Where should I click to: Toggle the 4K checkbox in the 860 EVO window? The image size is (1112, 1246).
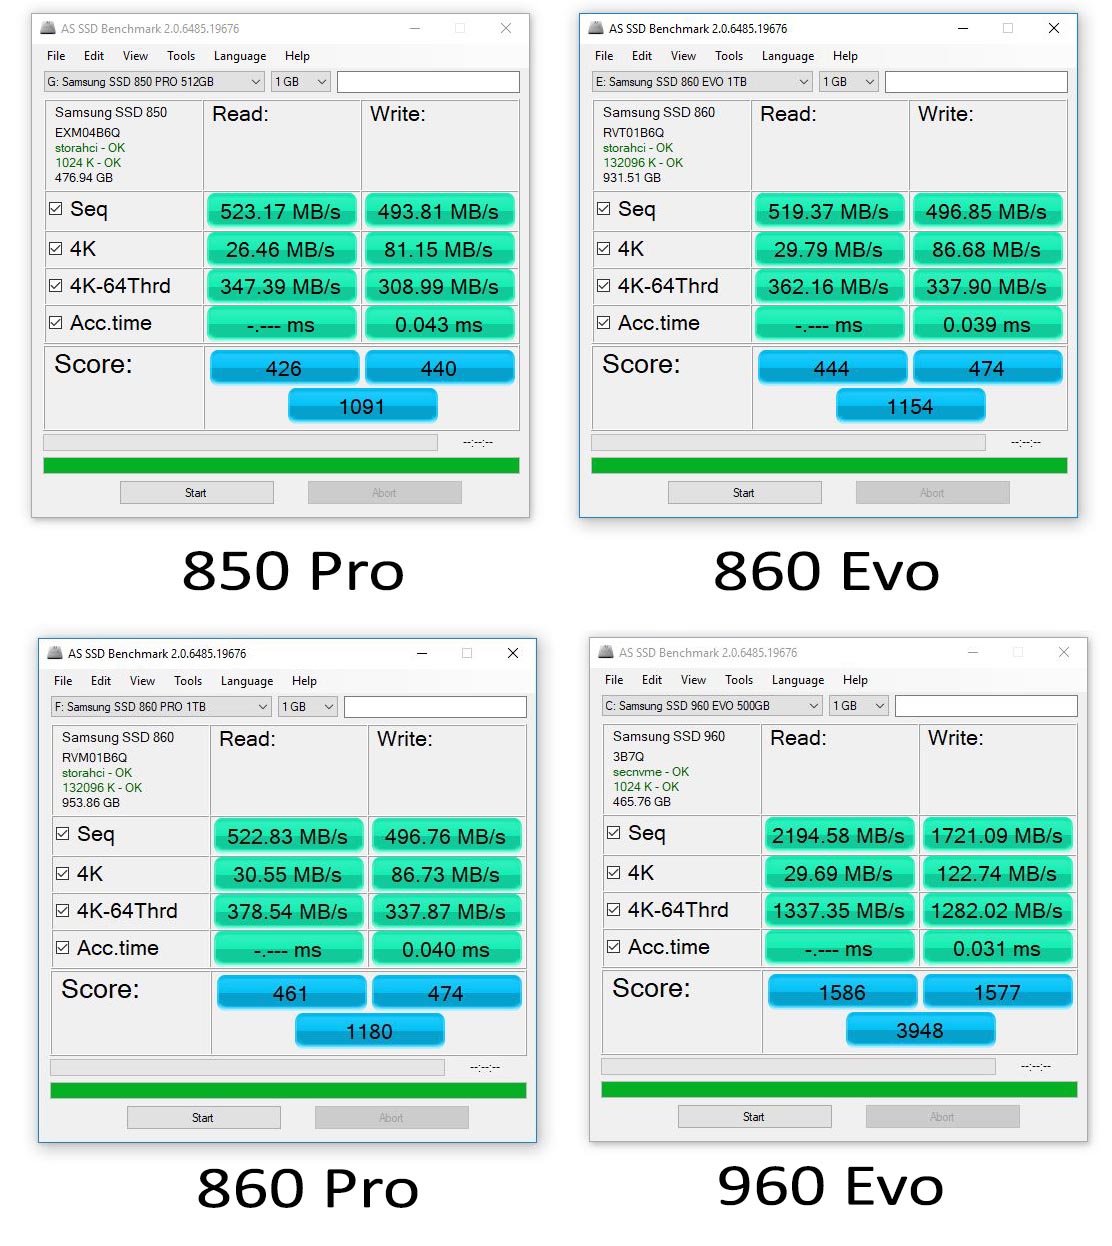pyautogui.click(x=604, y=248)
